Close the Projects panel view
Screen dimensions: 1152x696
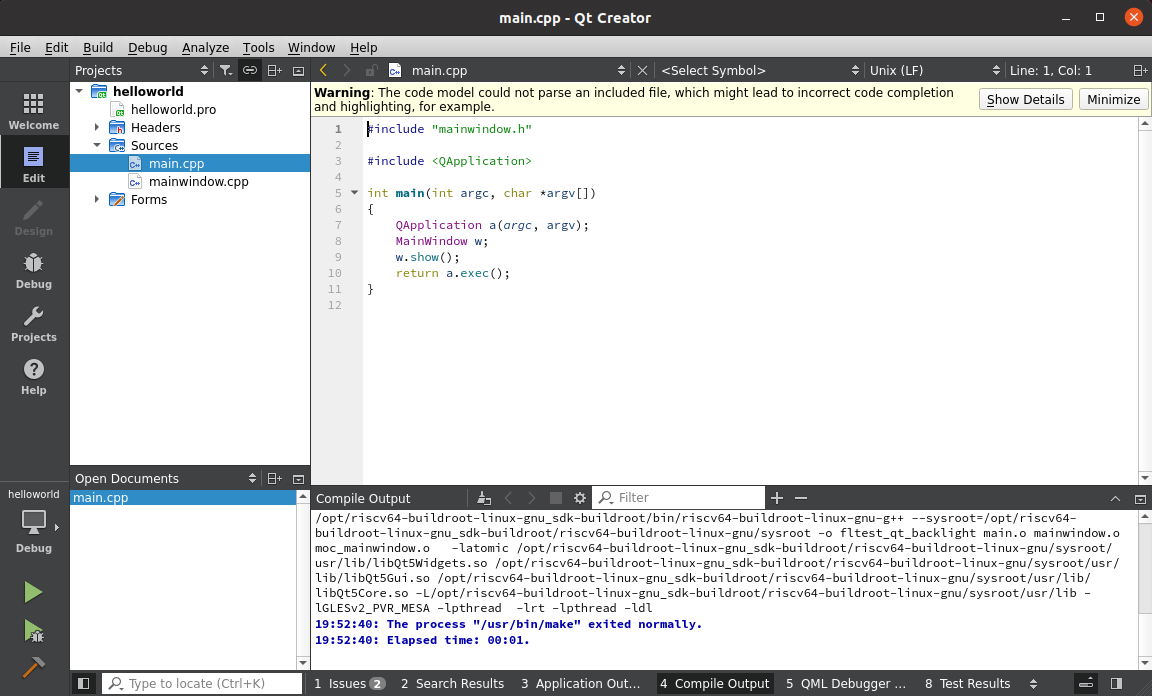point(298,71)
